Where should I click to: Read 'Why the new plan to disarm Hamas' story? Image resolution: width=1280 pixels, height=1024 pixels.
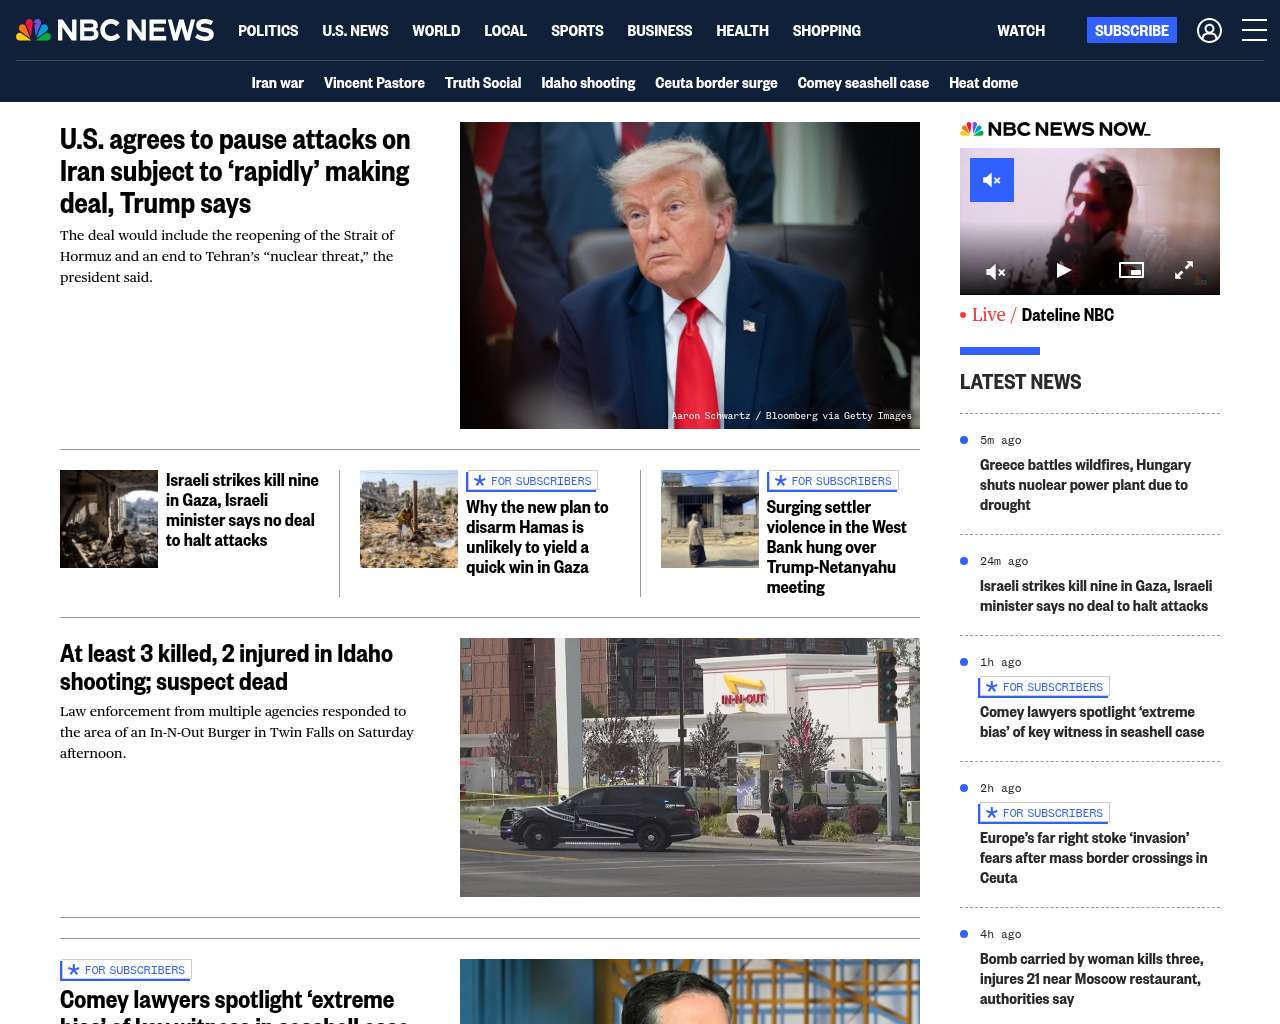pos(537,537)
